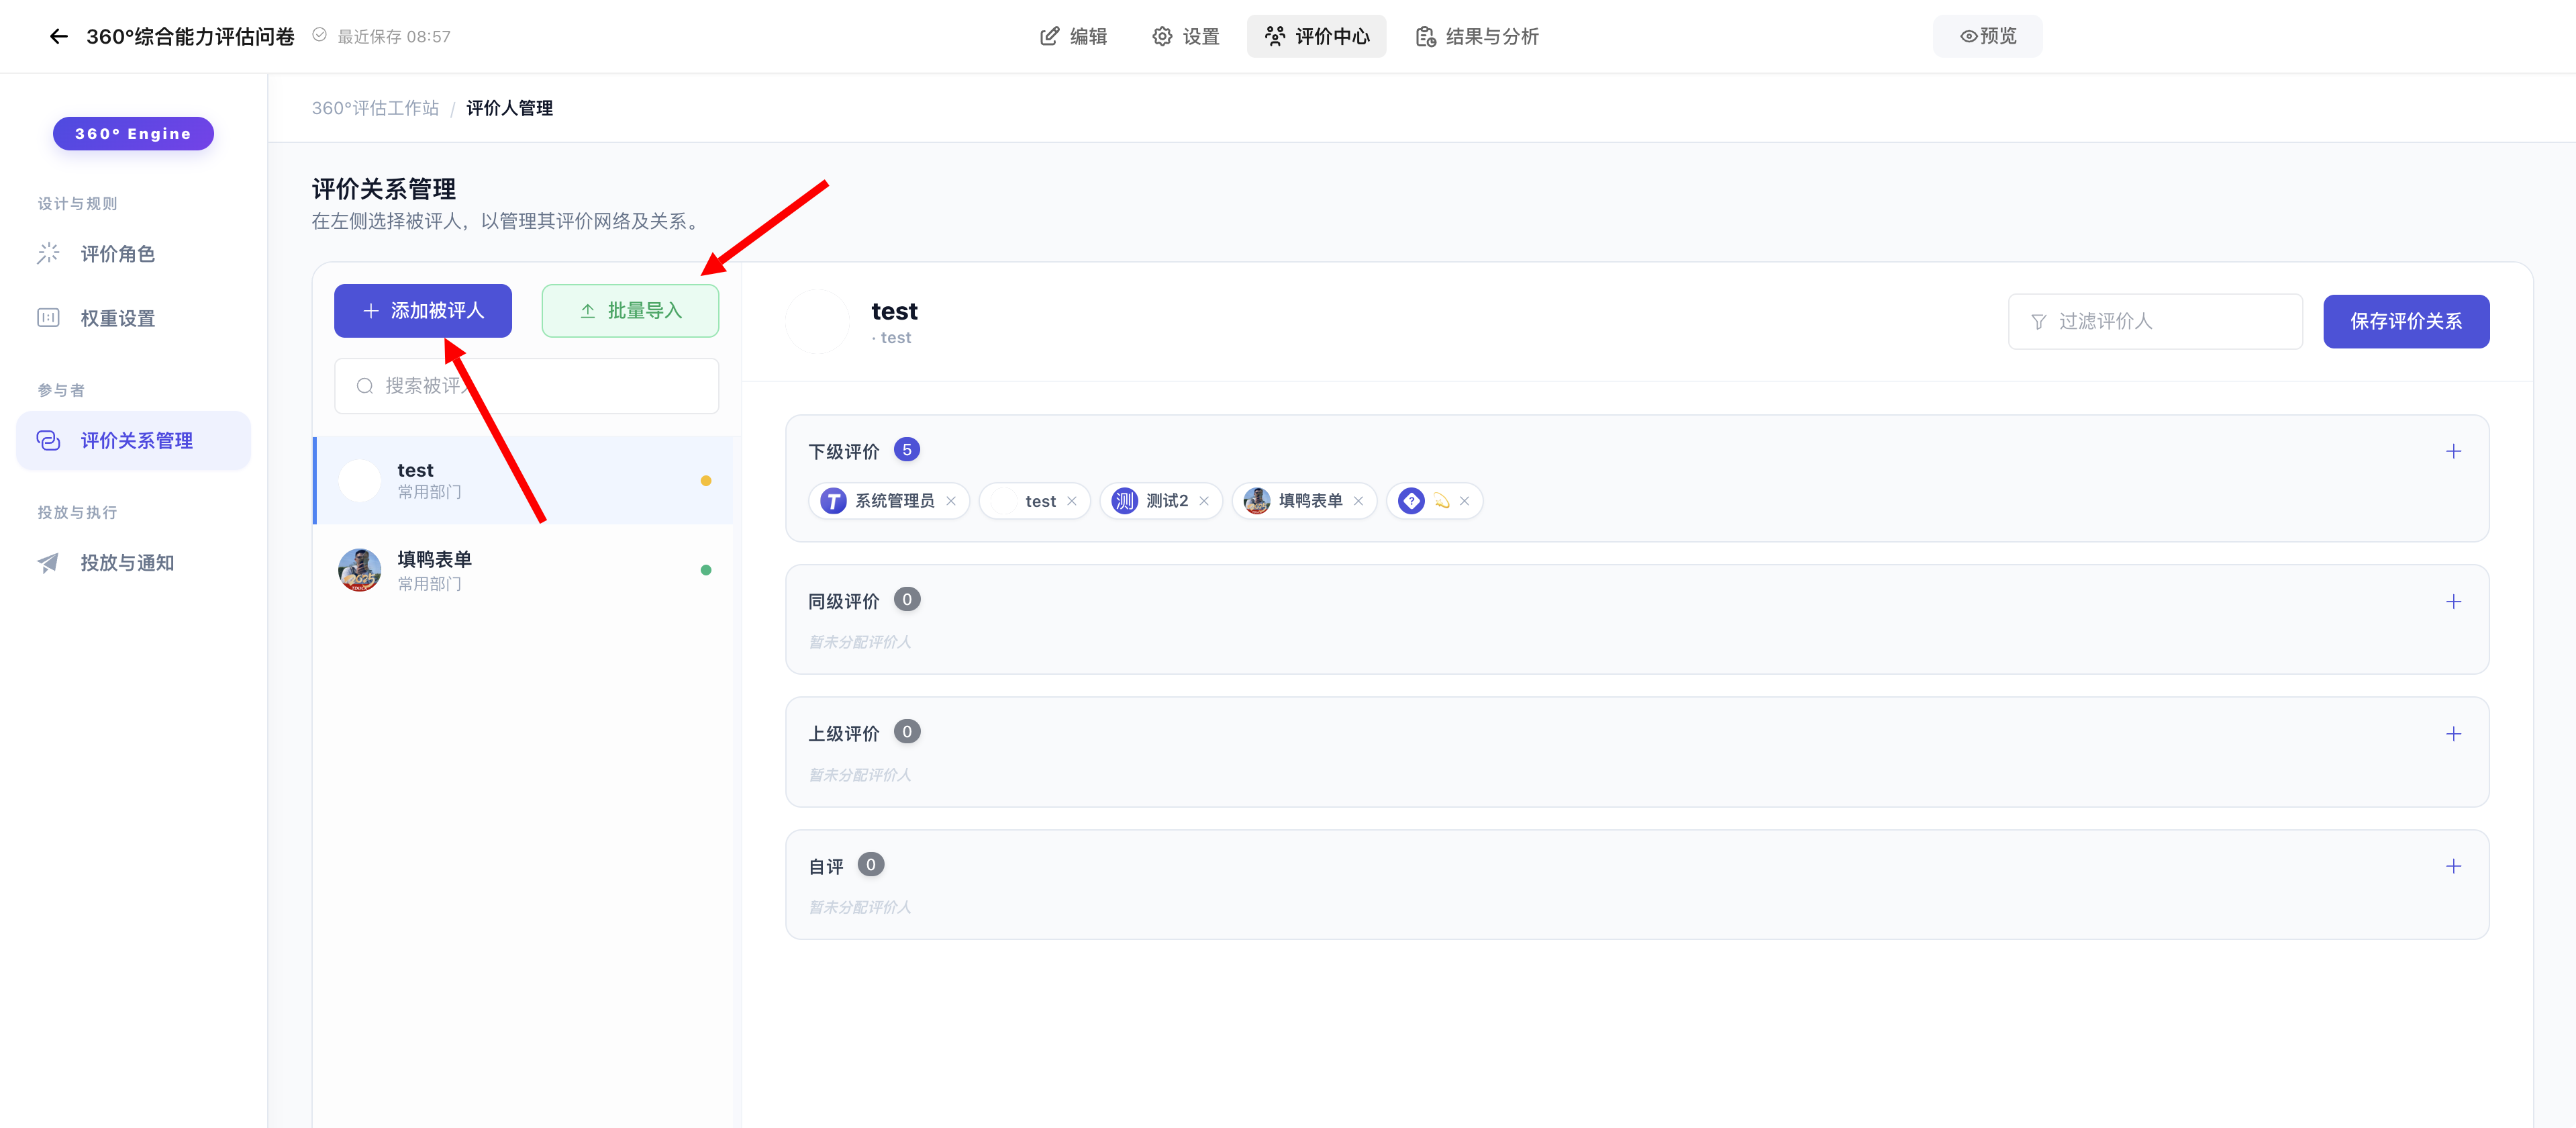This screenshot has height=1128, width=2576.
Task: Click the 预览 button
Action: [x=1987, y=37]
